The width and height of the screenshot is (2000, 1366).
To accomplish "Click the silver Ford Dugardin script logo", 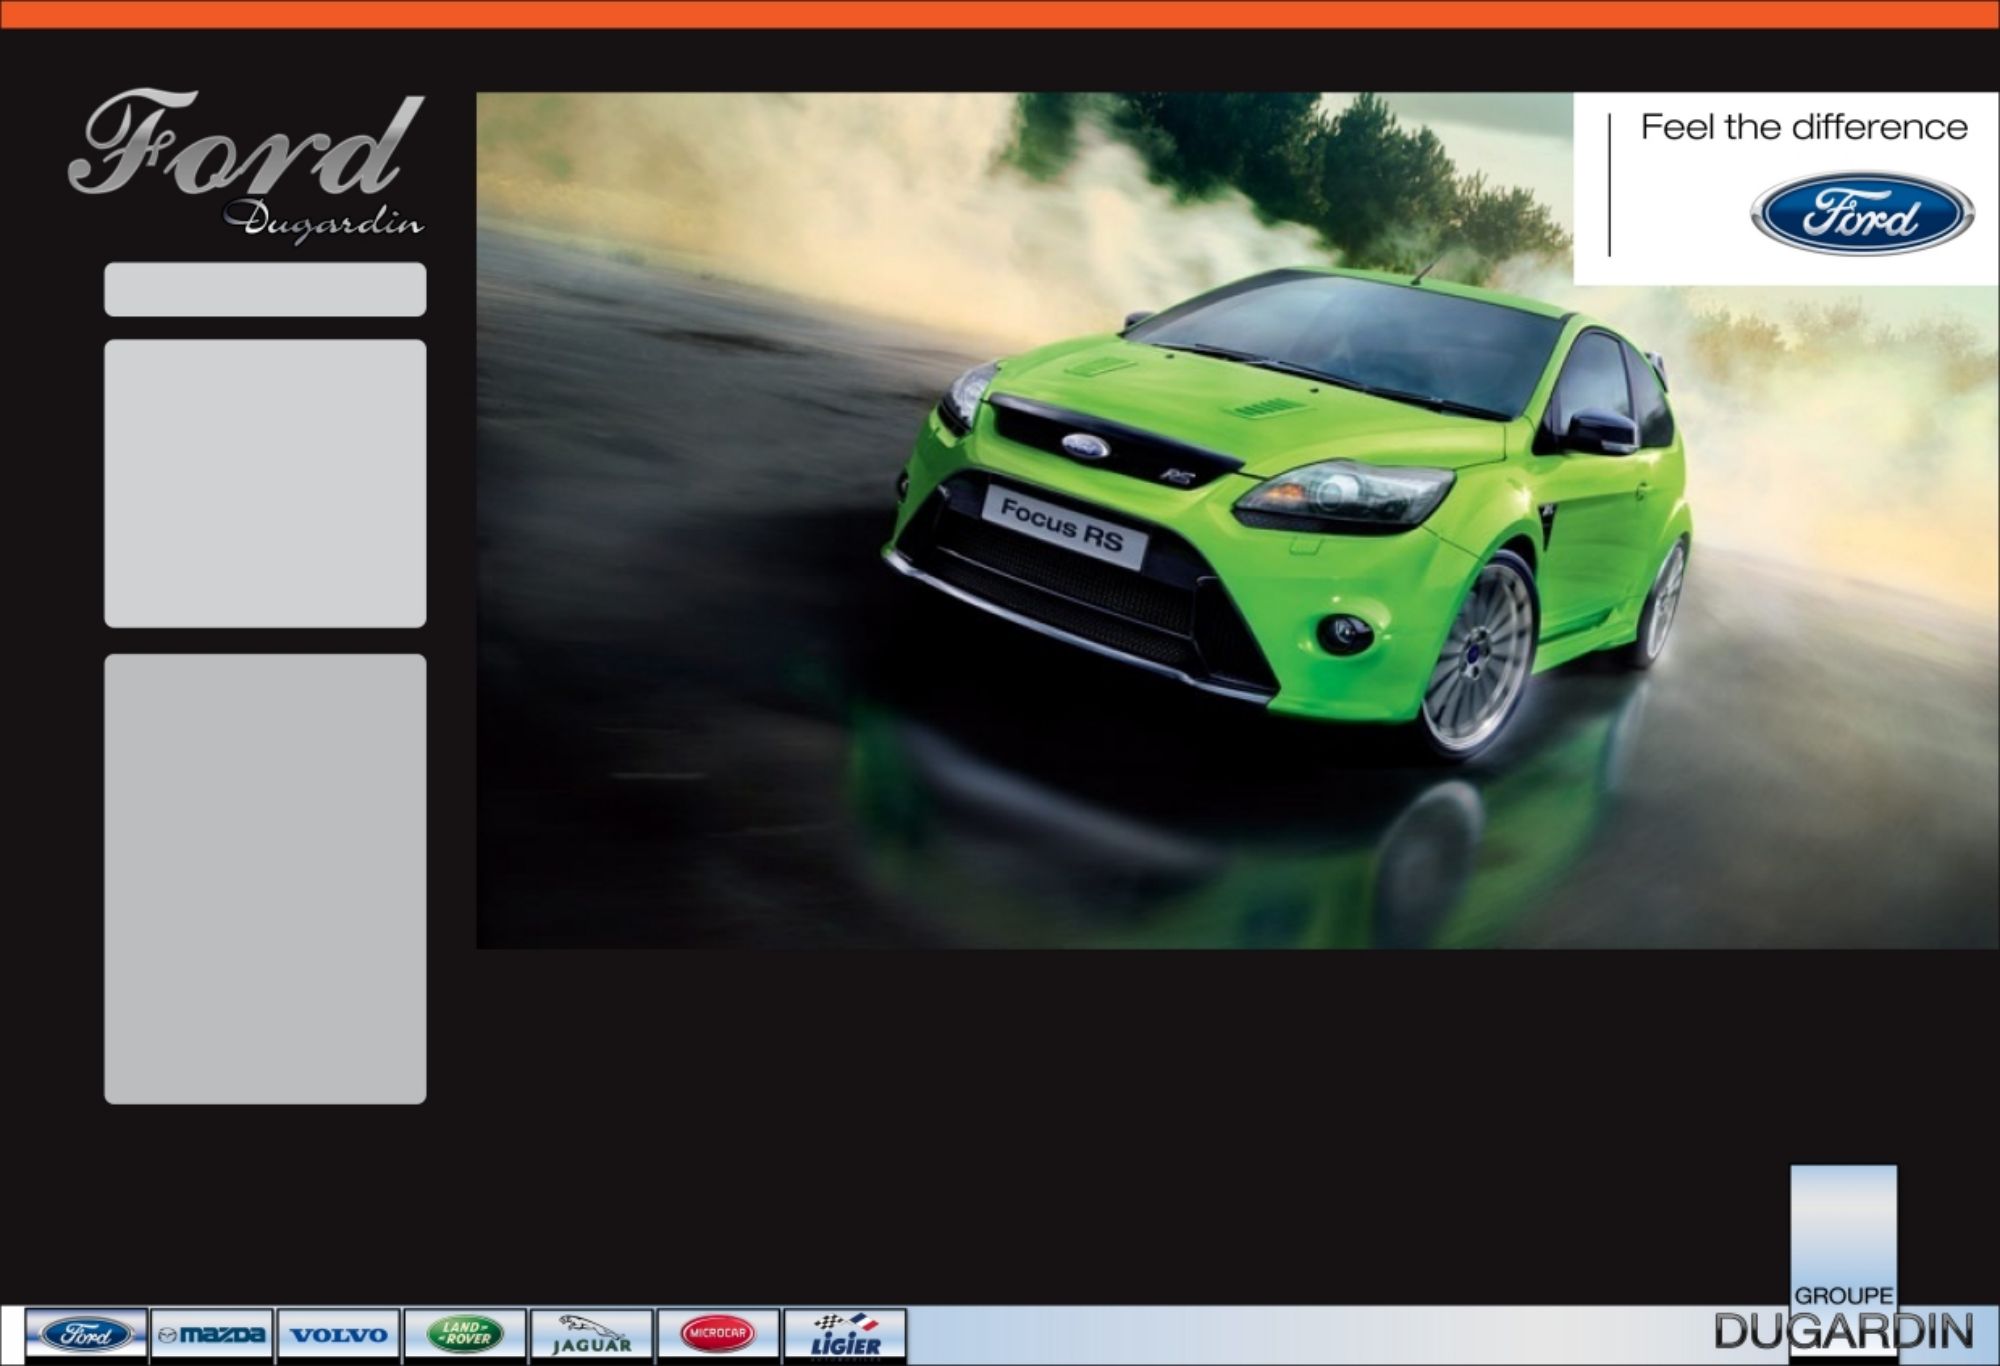I will 245,150.
